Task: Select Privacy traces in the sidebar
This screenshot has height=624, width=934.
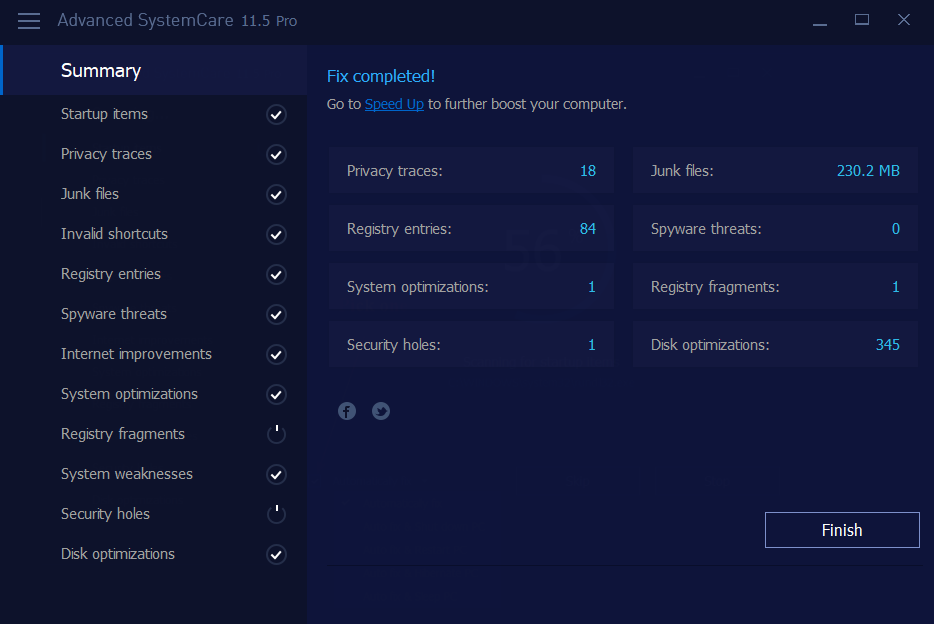Action: tap(106, 154)
